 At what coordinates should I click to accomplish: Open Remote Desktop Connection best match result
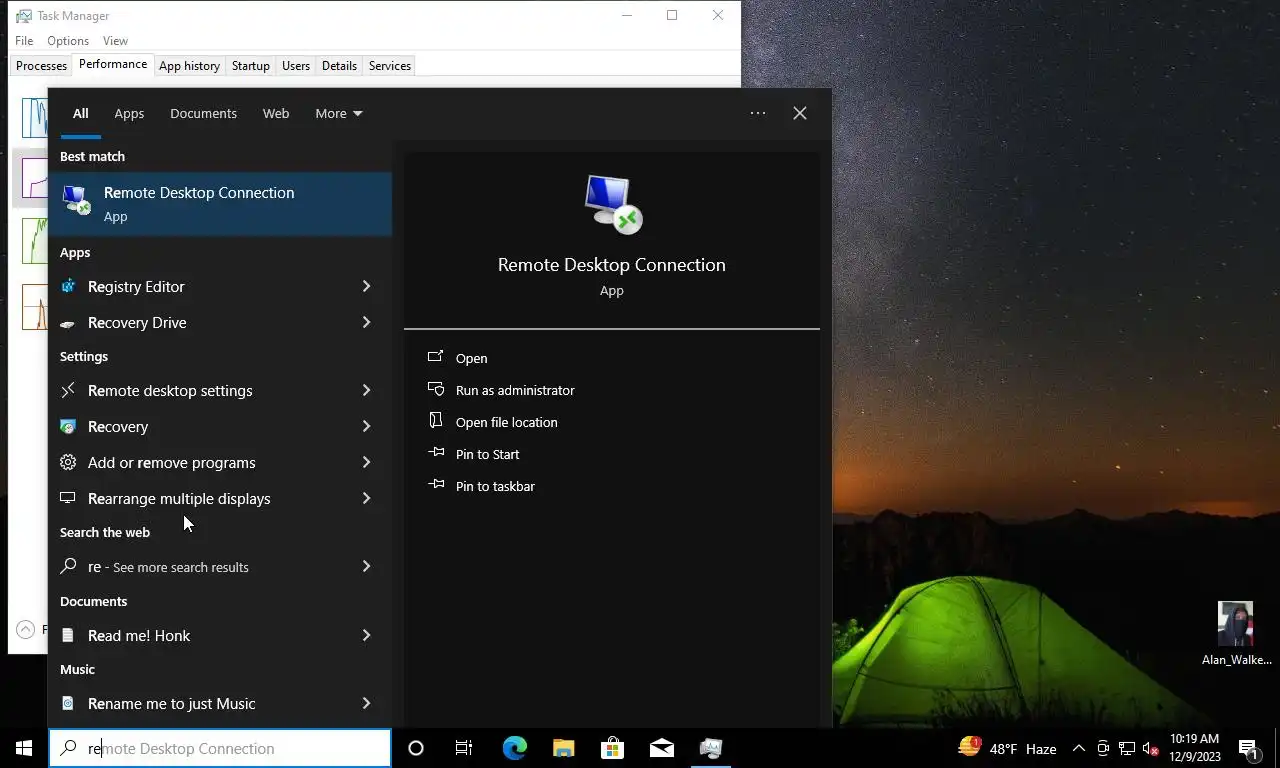[220, 204]
